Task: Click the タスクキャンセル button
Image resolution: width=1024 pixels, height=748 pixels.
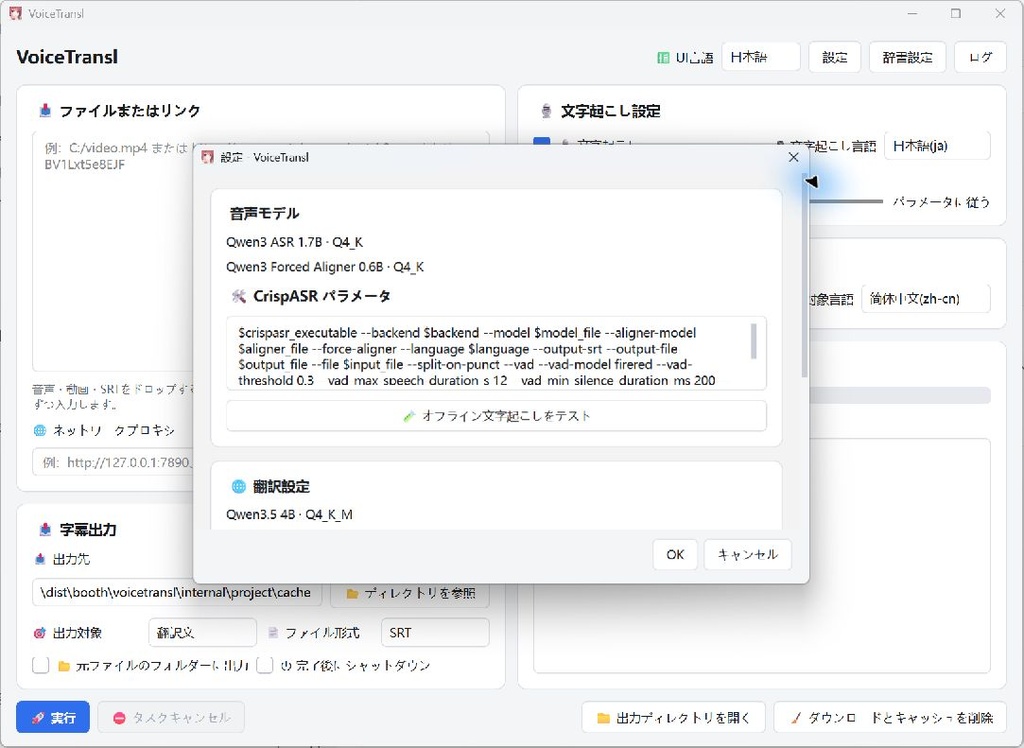Action: tap(171, 717)
